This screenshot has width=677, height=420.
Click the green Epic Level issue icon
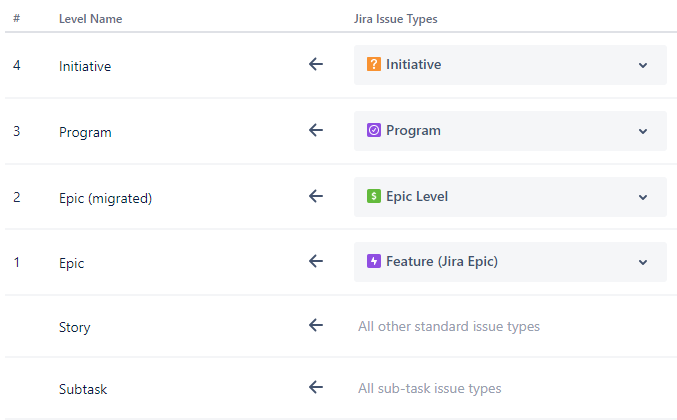click(373, 196)
